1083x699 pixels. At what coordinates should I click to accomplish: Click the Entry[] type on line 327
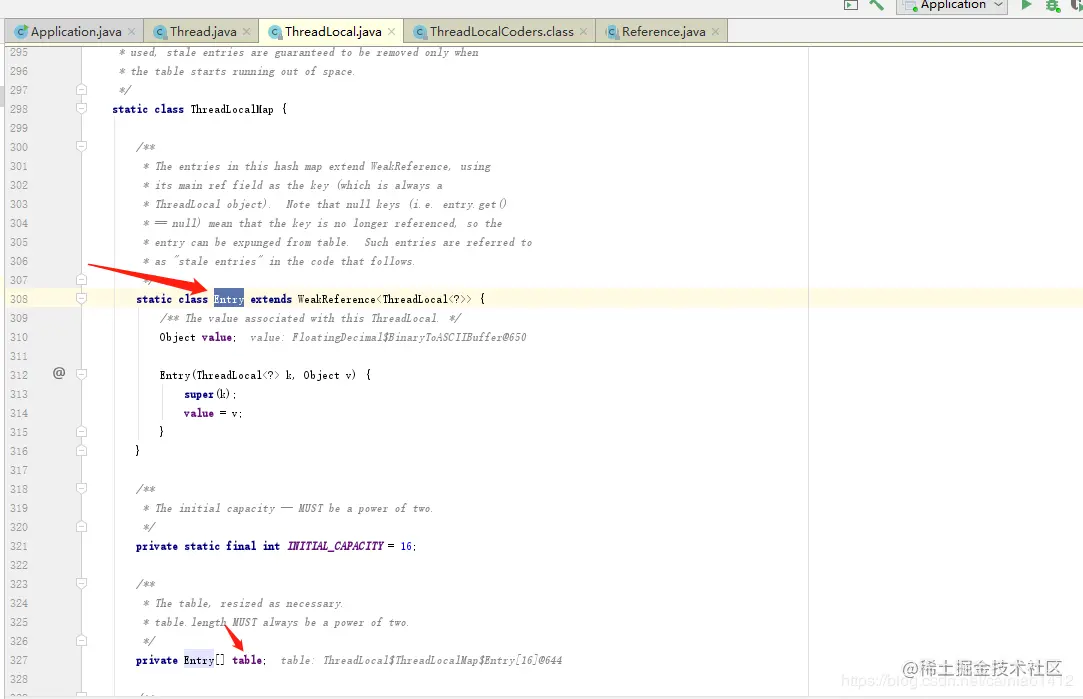[204, 660]
